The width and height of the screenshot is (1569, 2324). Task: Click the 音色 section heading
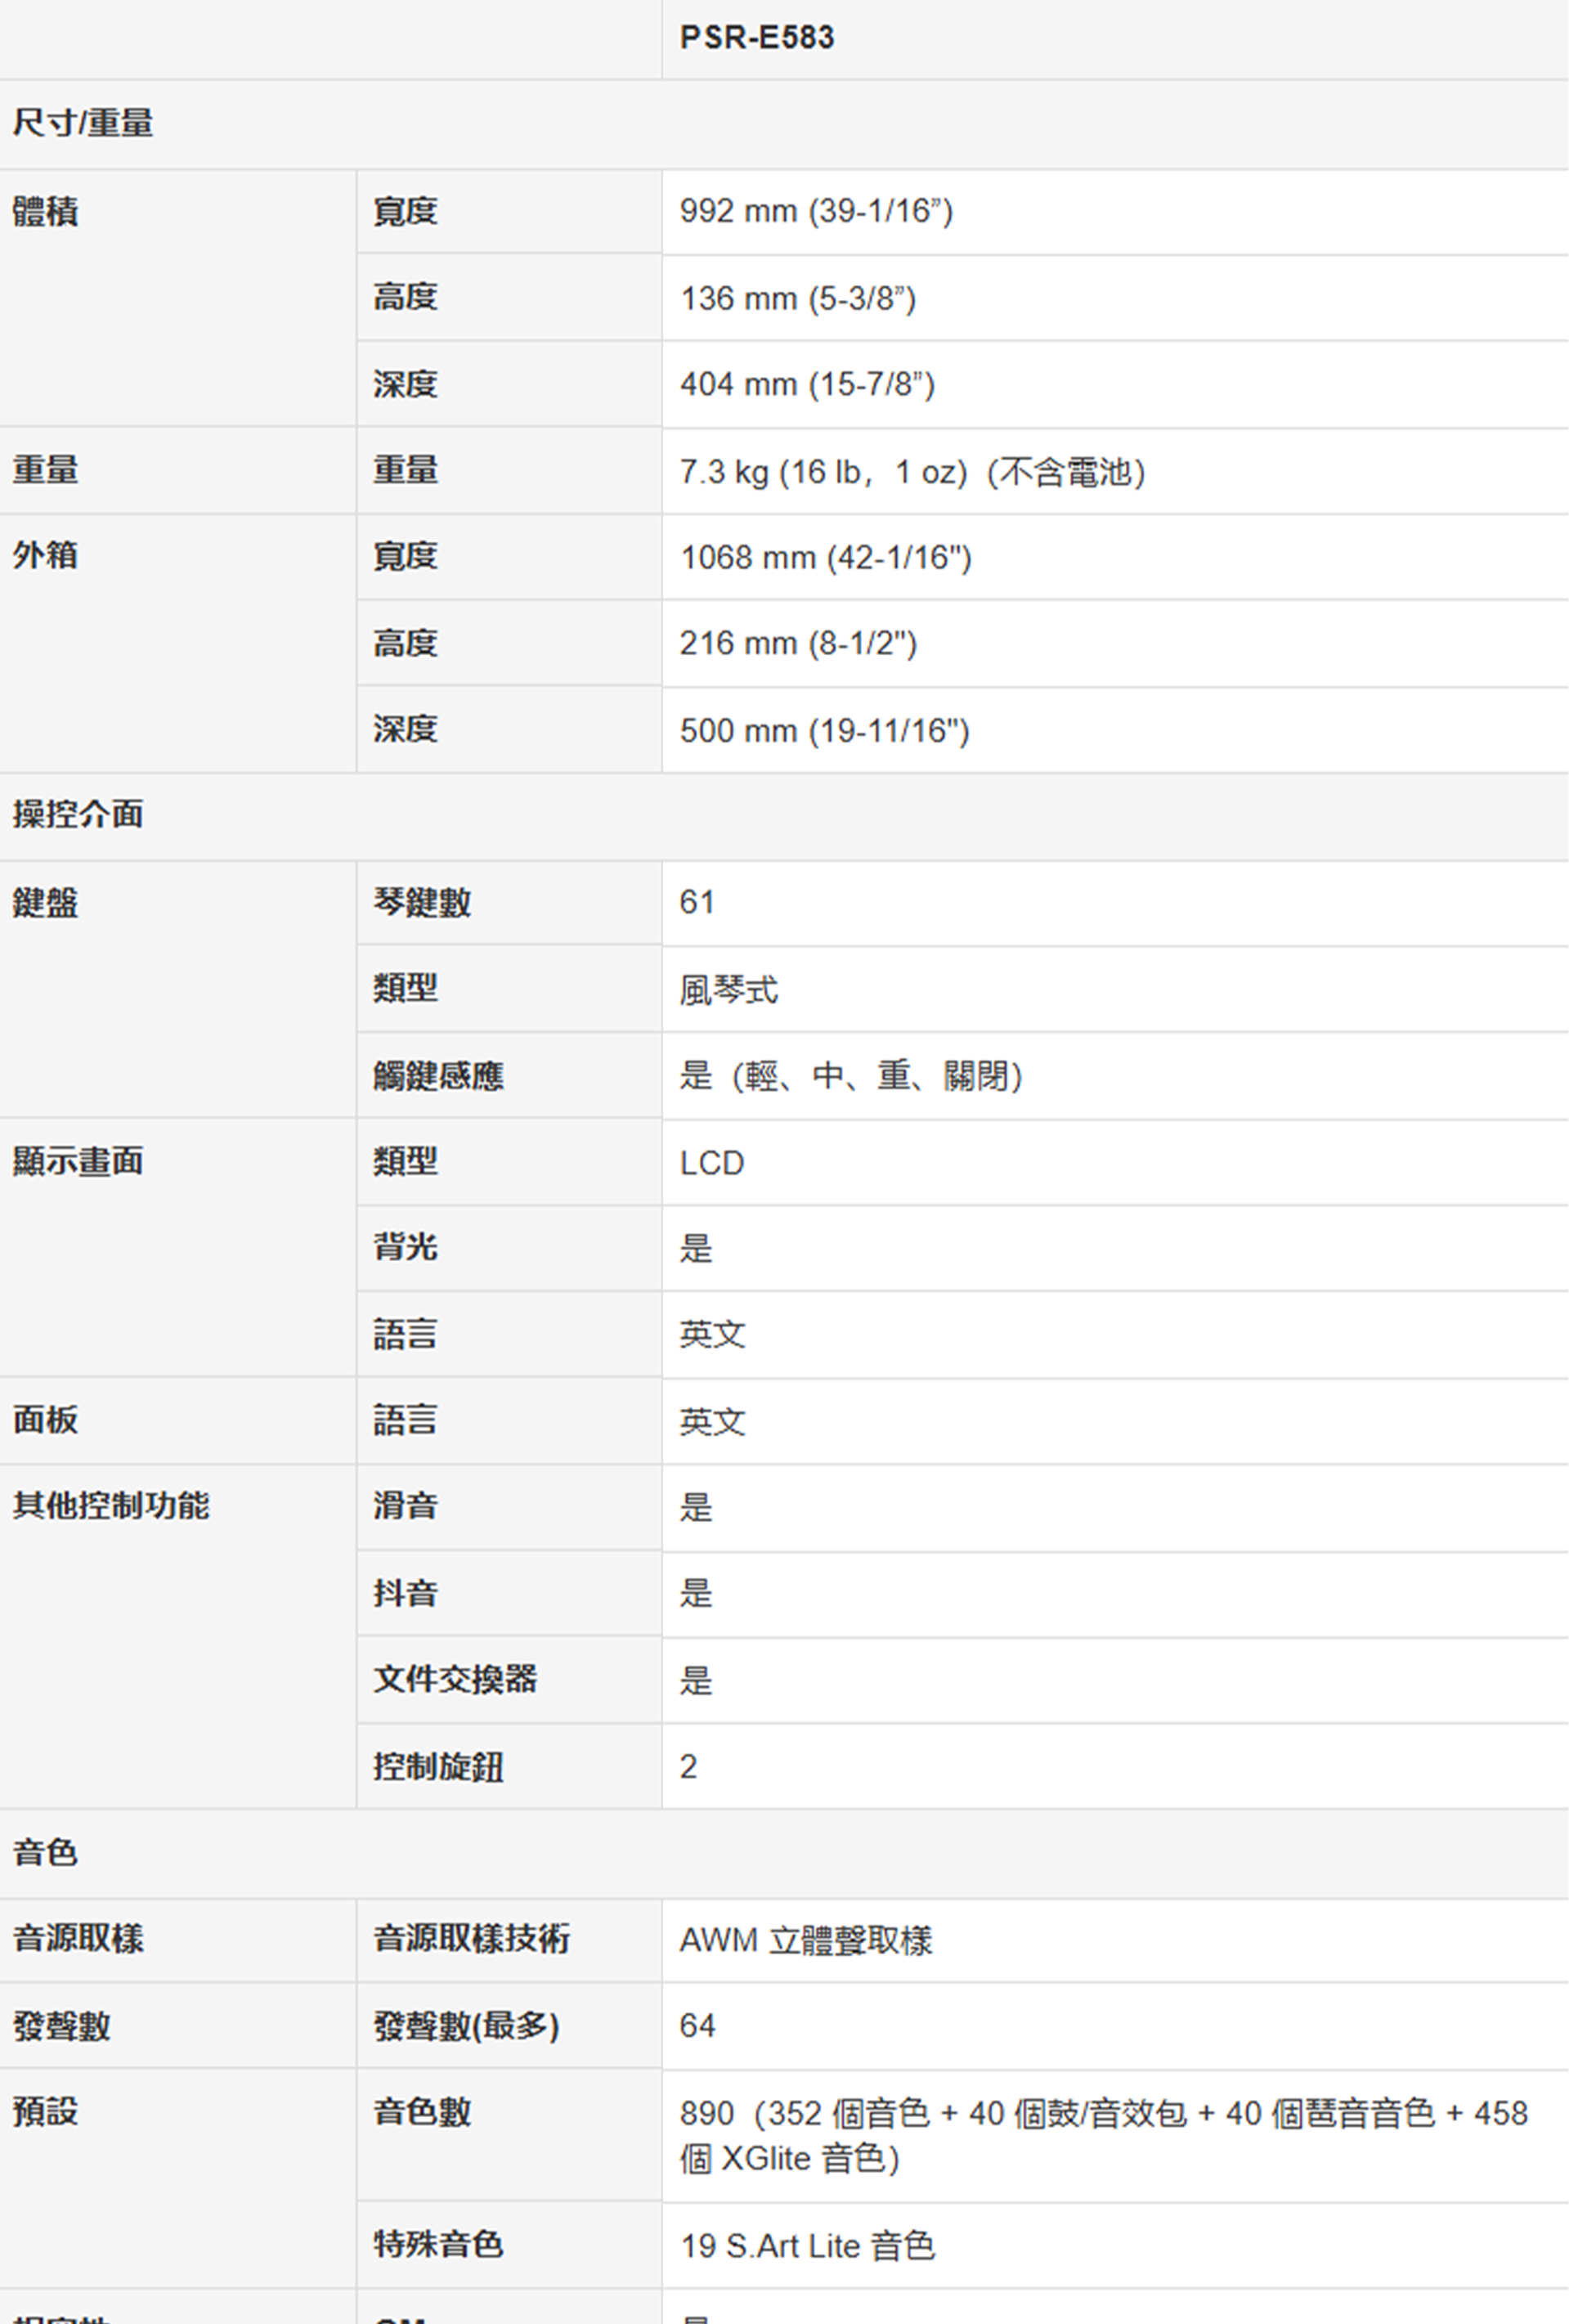44,1852
